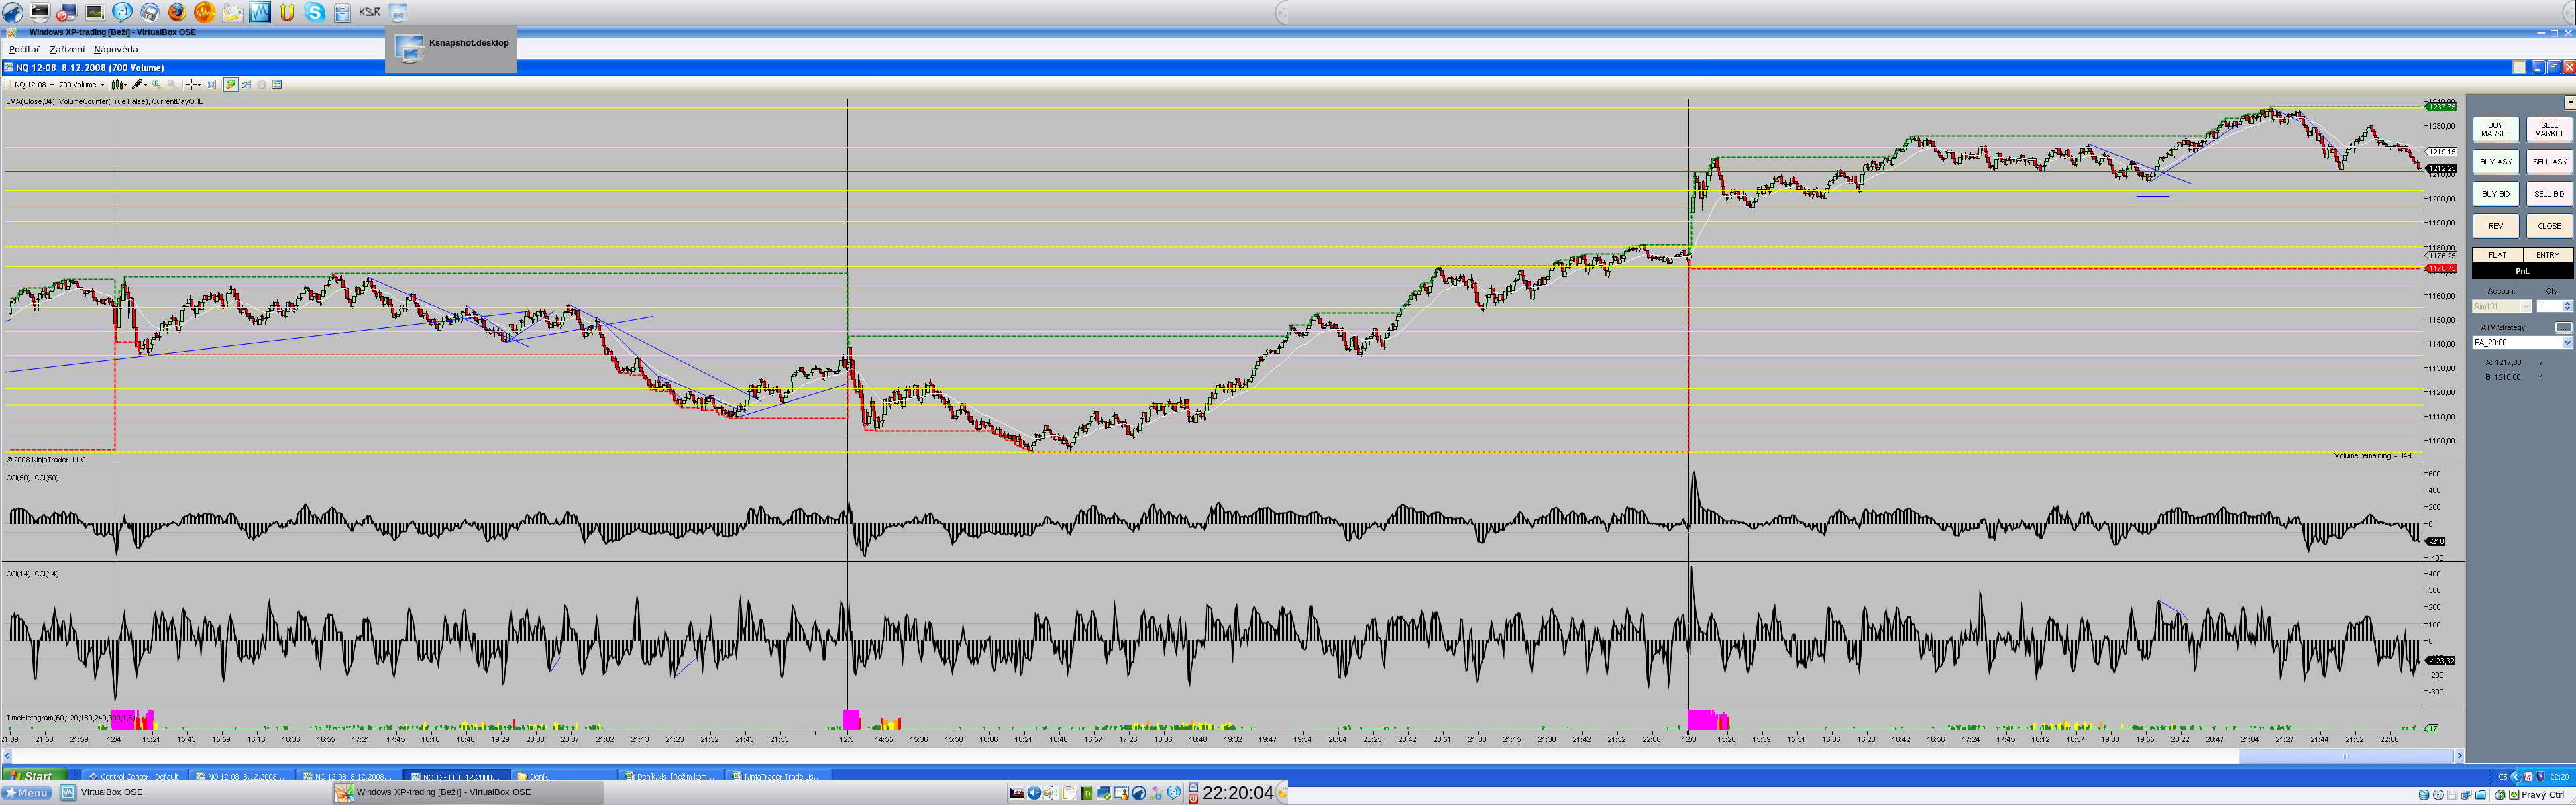Open the indicators chart icon
2576x805 pixels.
coord(246,85)
